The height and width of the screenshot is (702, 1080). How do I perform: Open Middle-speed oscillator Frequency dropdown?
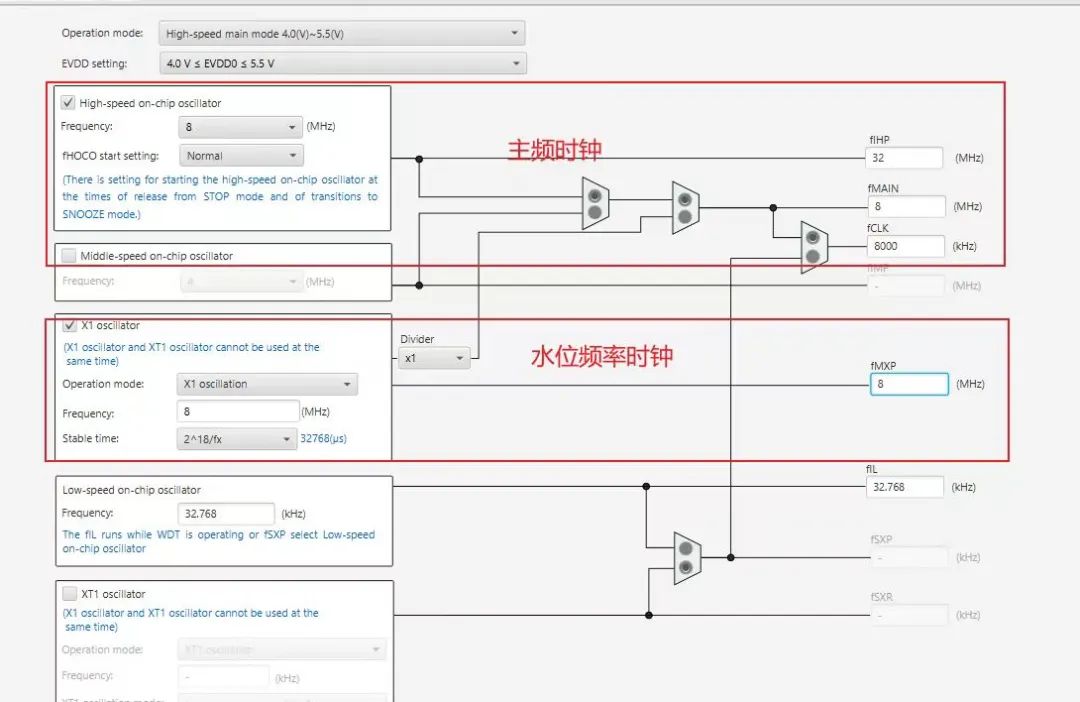point(242,282)
